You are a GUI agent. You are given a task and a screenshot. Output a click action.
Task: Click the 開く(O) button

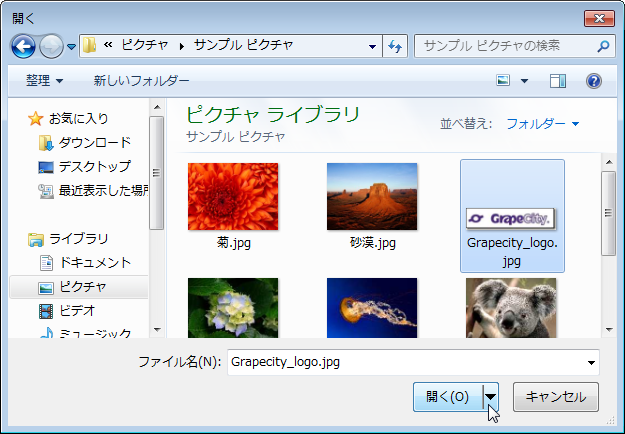[447, 396]
